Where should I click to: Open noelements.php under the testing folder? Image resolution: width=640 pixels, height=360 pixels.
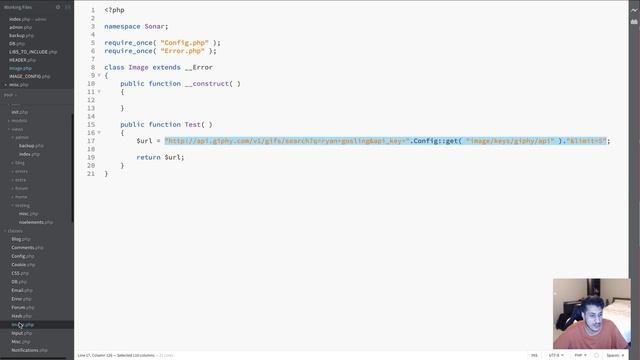(x=36, y=222)
